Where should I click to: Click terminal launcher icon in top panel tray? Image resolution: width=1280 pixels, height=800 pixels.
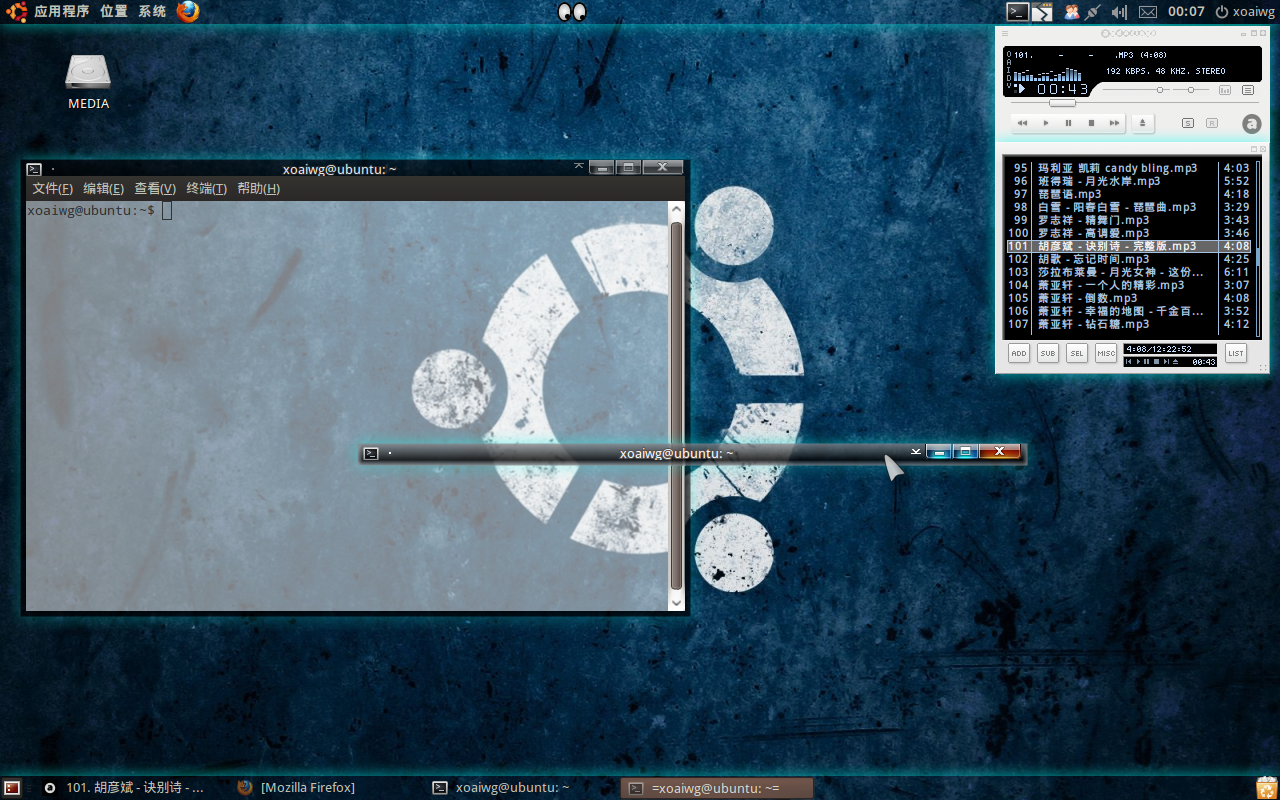click(x=1017, y=12)
